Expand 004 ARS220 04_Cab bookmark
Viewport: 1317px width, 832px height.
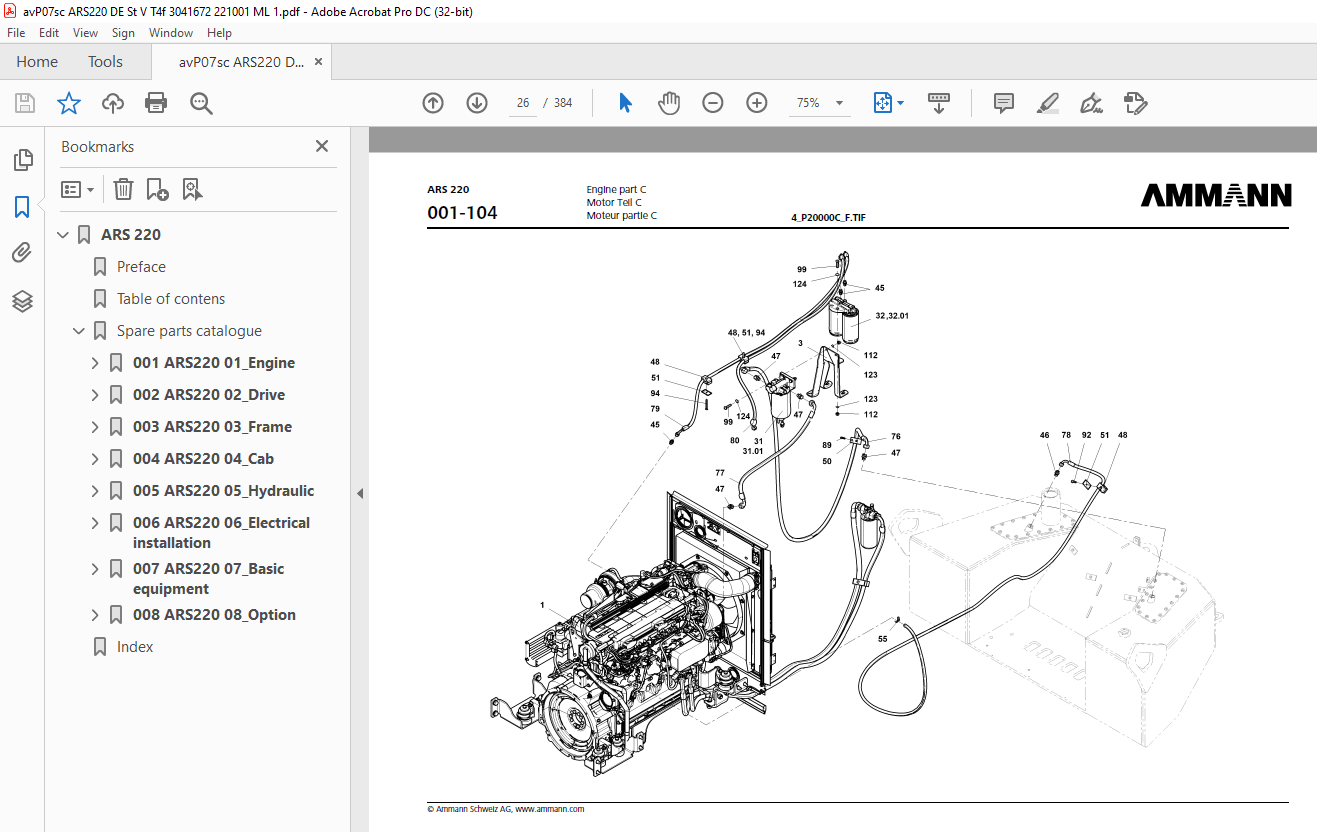[x=95, y=459]
